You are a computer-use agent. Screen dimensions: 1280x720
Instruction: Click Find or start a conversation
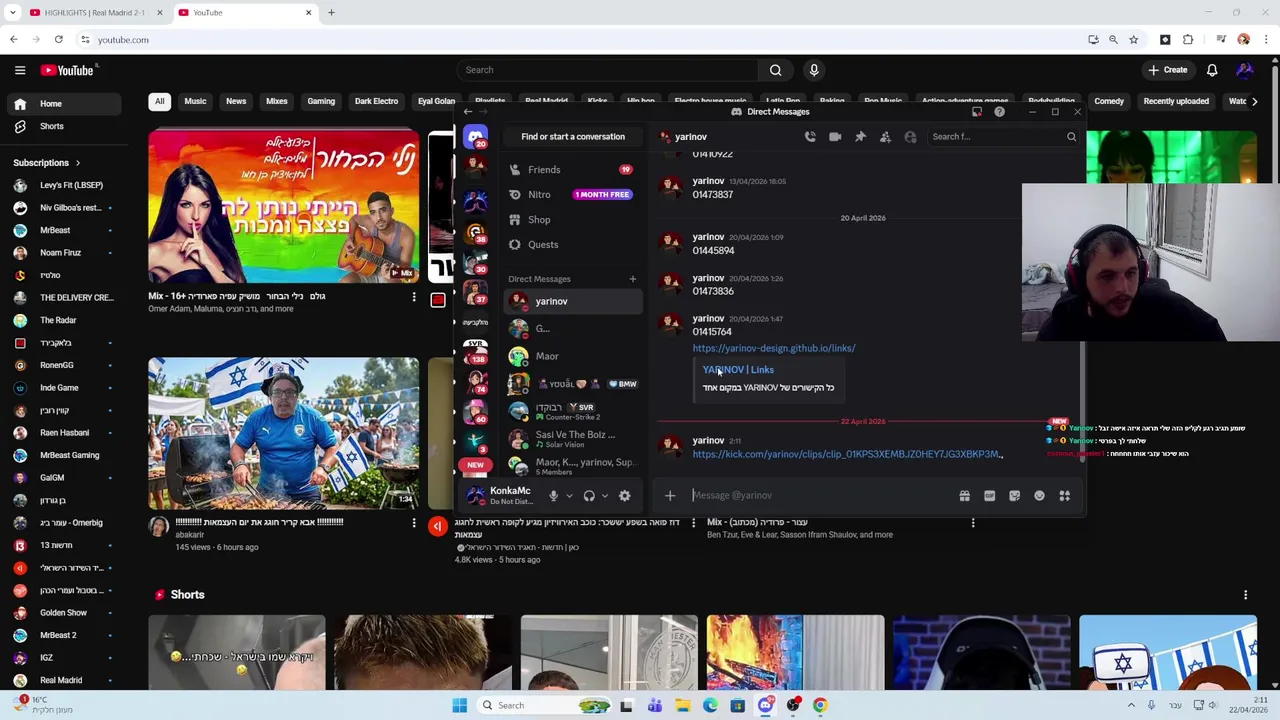coord(573,137)
